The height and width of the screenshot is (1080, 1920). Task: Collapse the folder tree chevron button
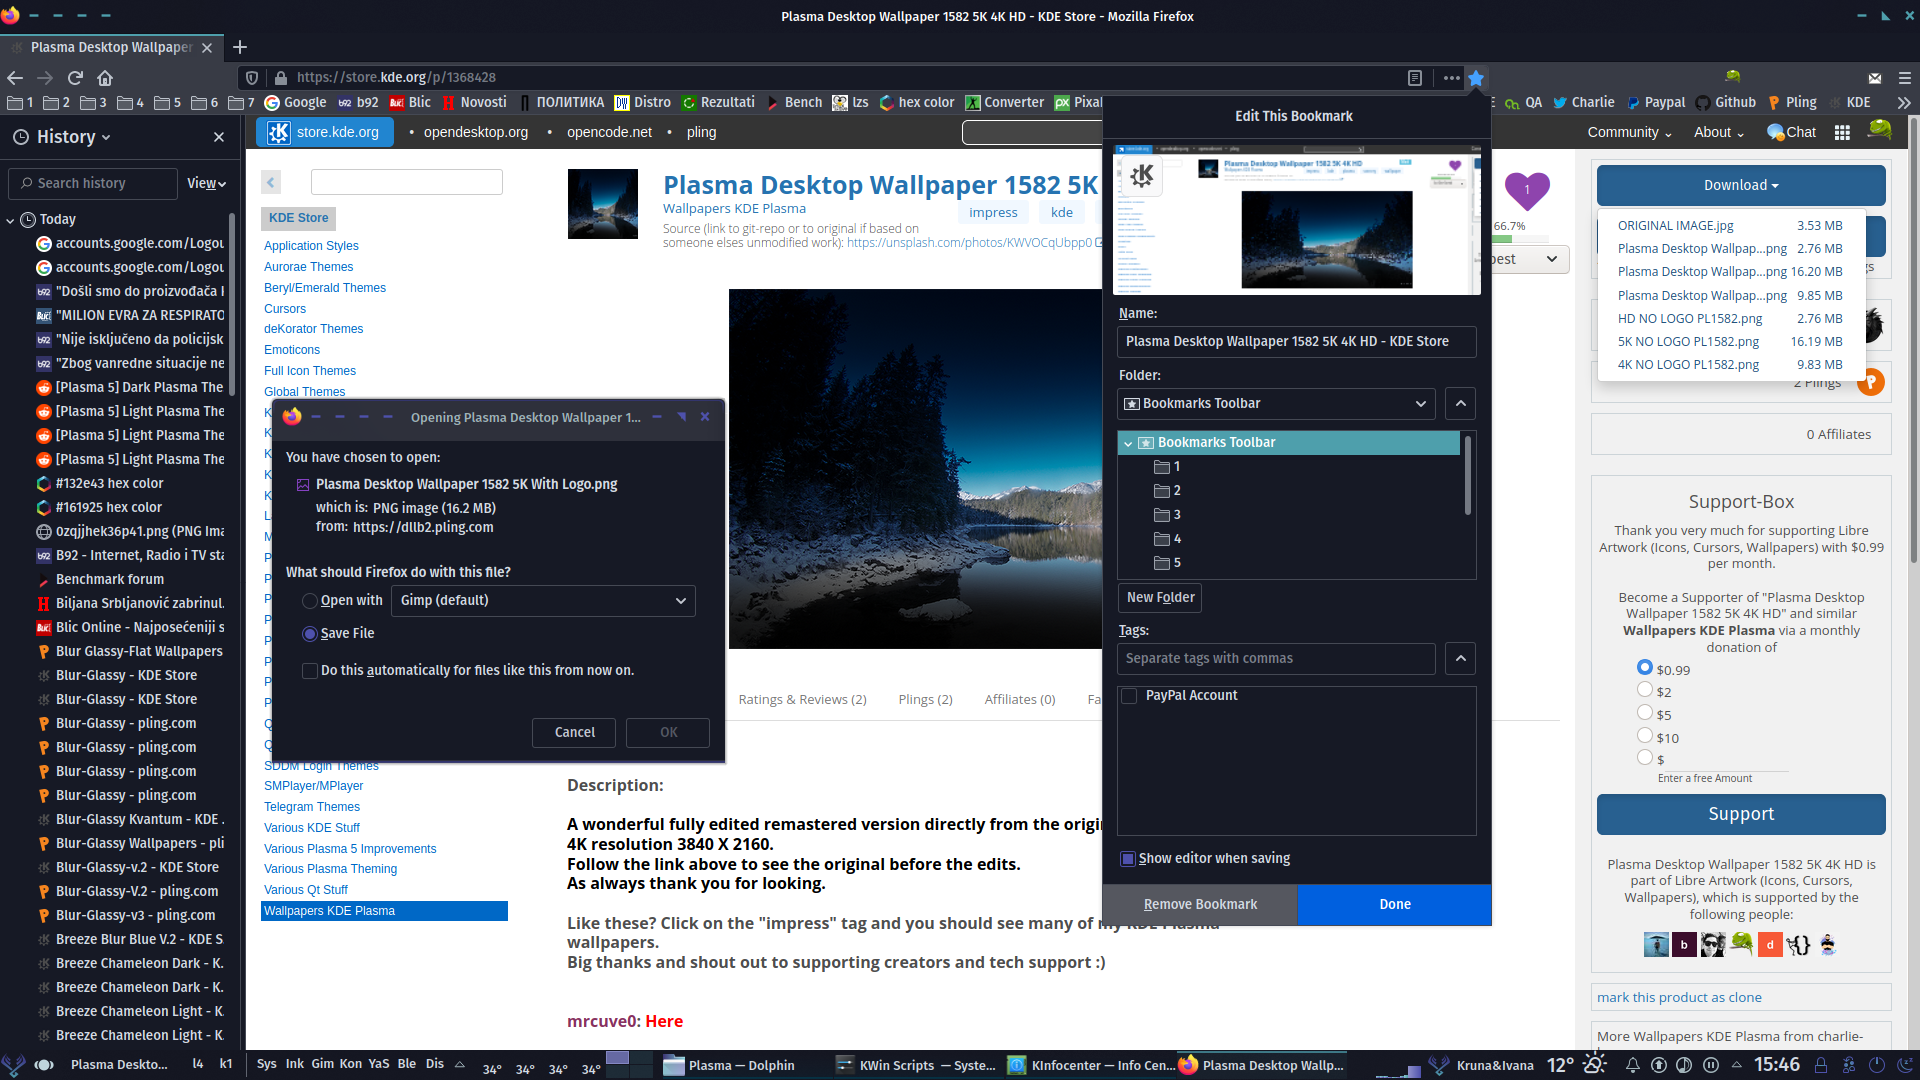1461,404
